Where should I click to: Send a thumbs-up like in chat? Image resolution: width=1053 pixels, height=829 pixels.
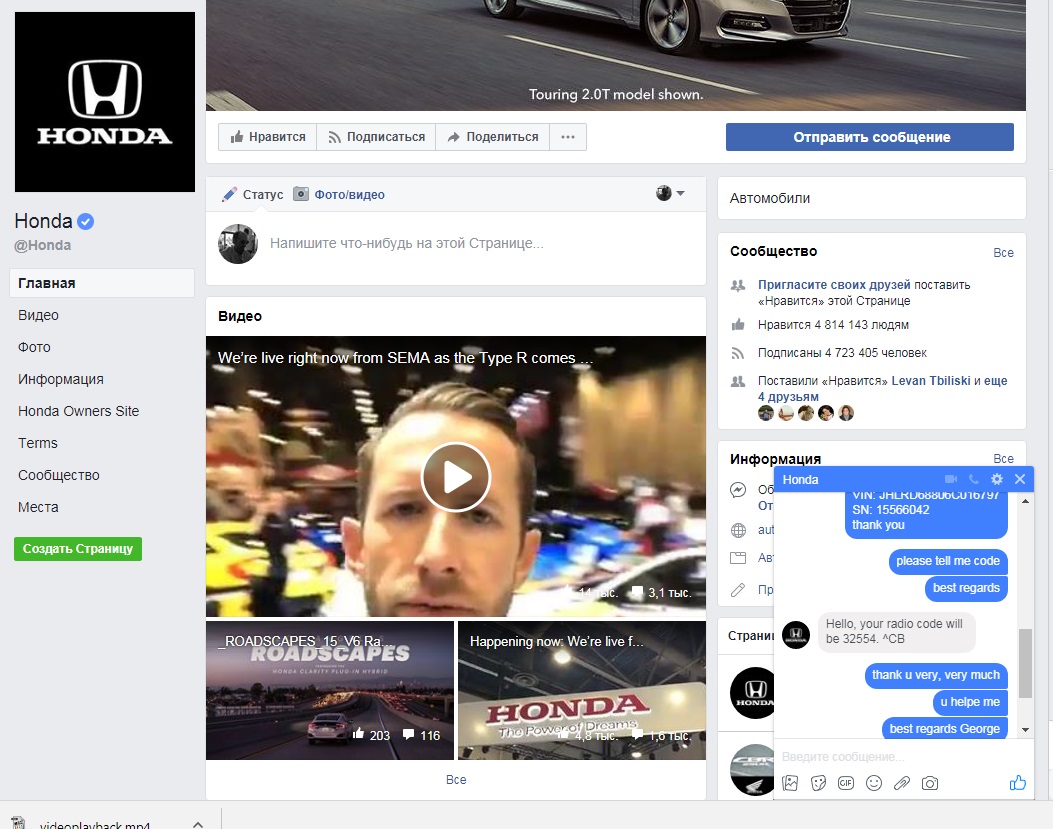1017,782
